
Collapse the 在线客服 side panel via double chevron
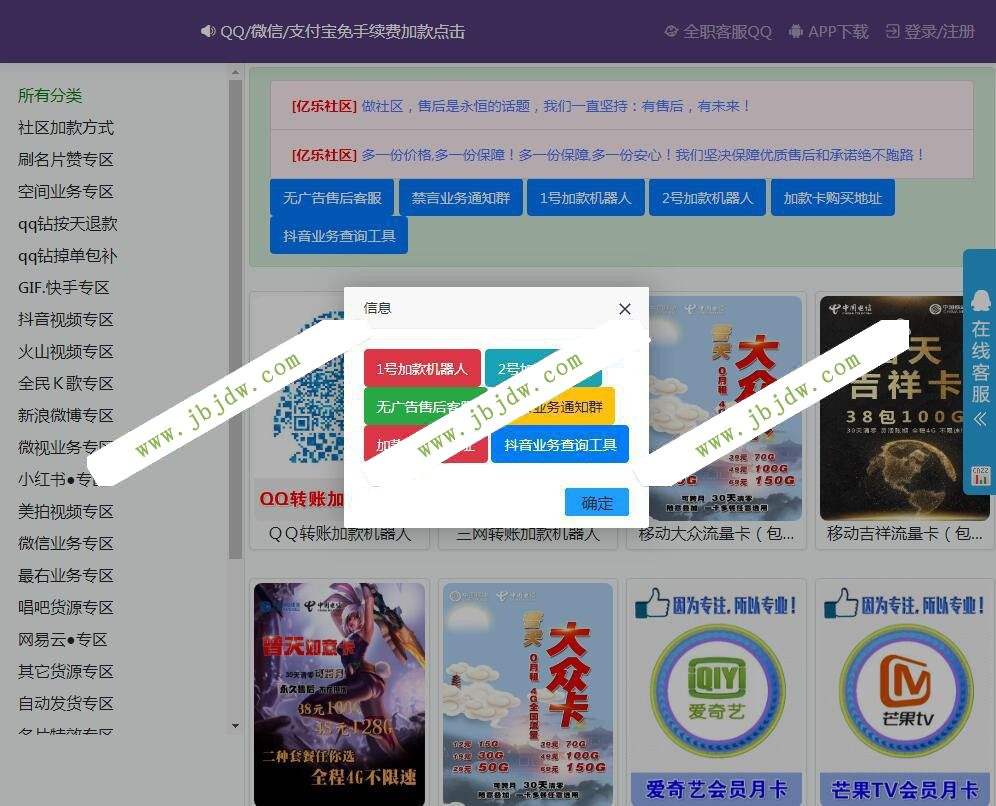pos(980,419)
